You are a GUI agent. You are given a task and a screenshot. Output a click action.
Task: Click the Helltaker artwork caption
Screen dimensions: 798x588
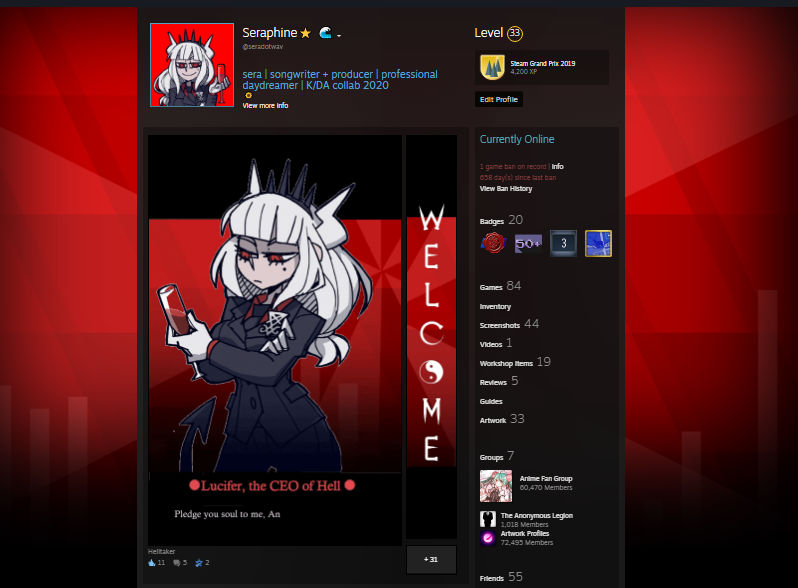161,552
